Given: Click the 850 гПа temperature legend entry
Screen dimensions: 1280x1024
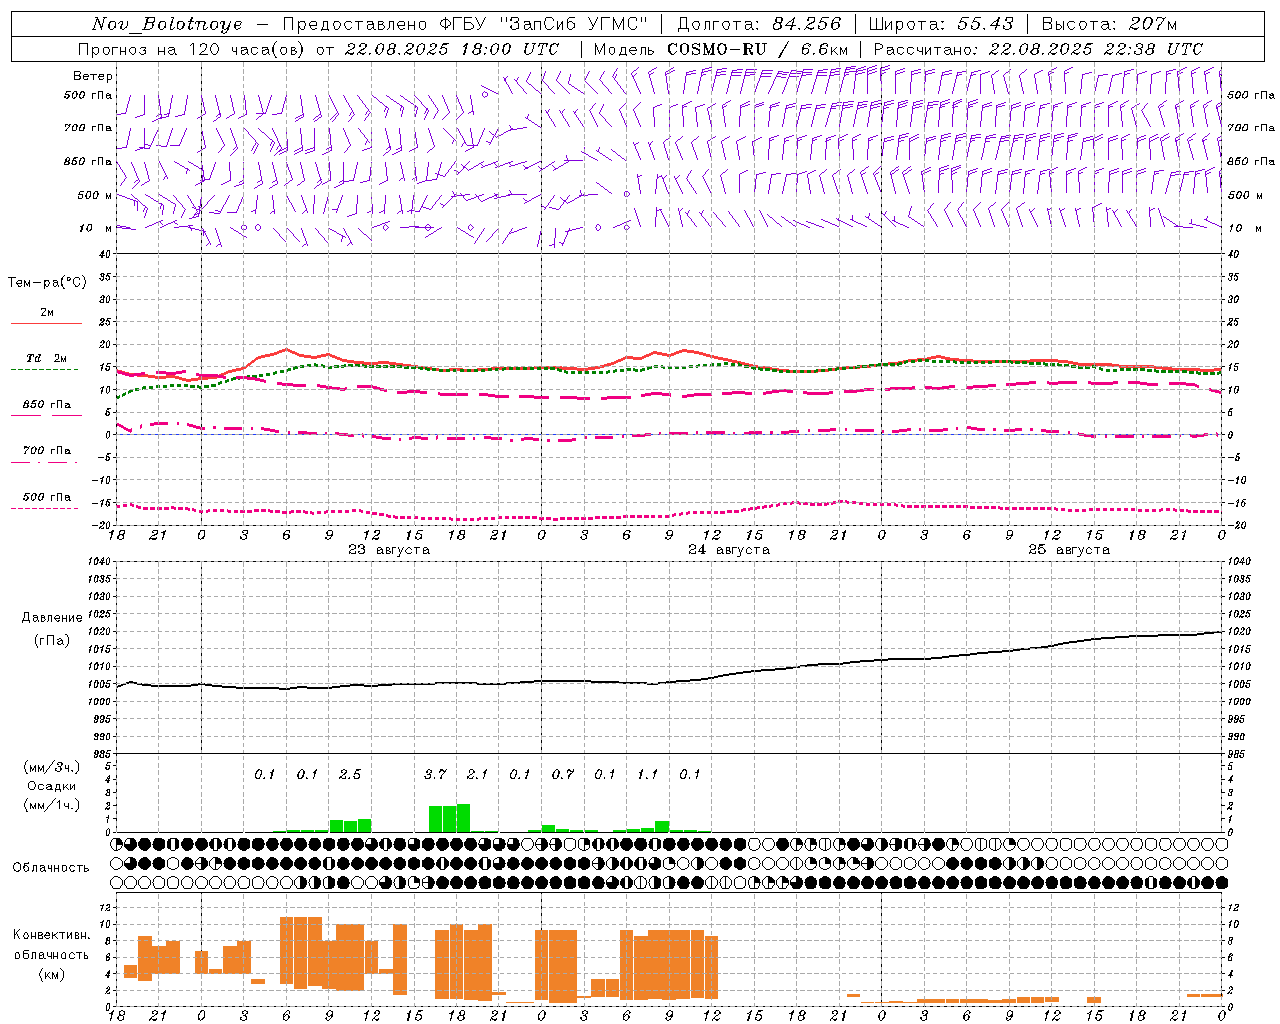Looking at the screenshot, I should point(47,405).
